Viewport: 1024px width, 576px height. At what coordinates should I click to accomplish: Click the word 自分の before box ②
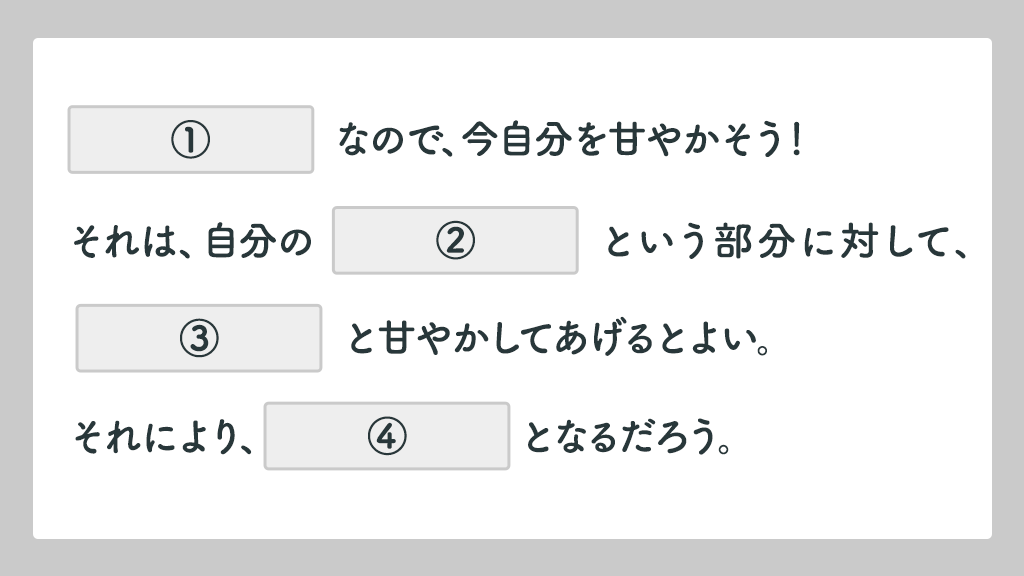[x=259, y=241]
